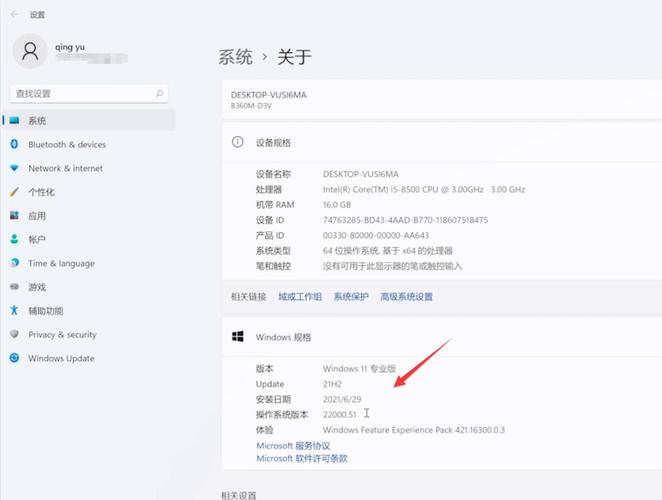Viewport: 662px width, 500px height.
Task: Click the 设备 ID value
Action: pos(405,220)
